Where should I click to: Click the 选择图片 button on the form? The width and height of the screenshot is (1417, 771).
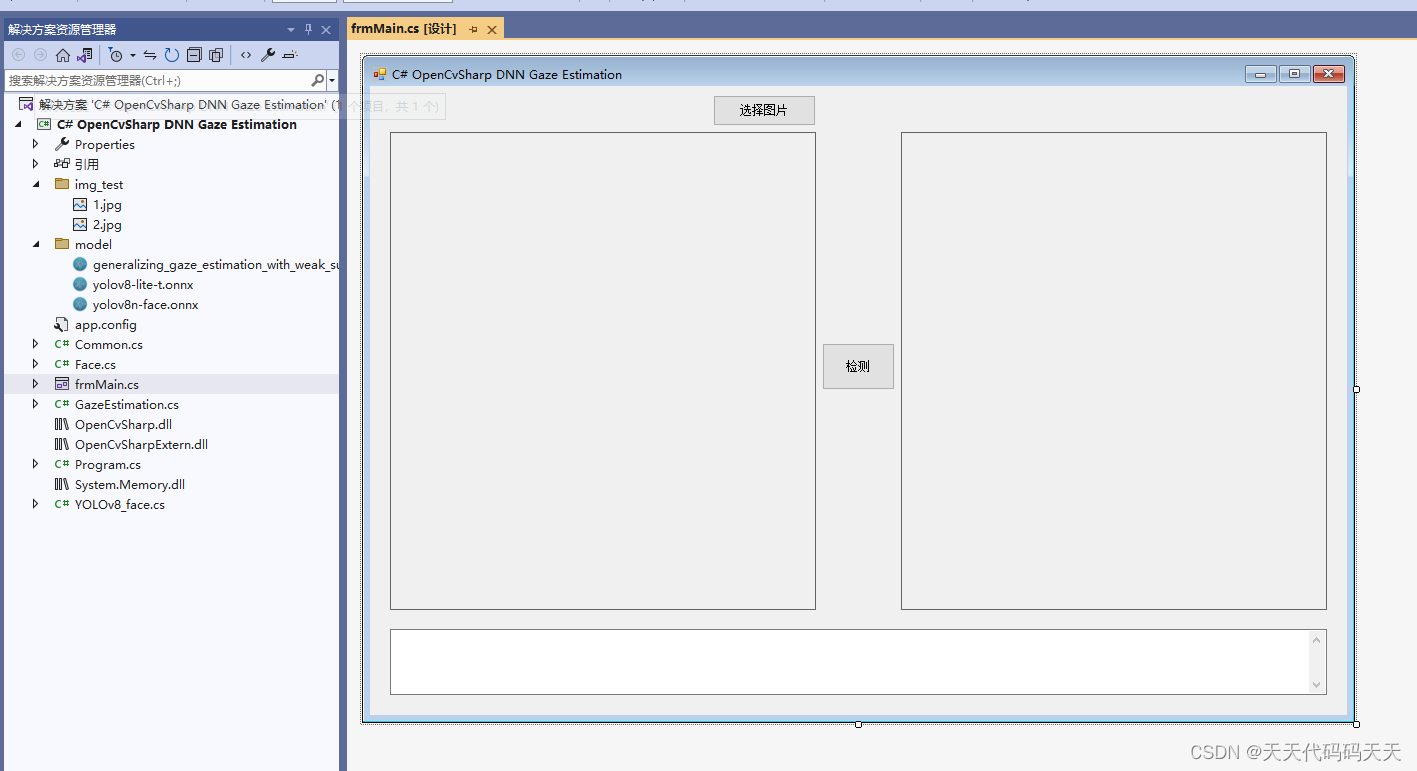(764, 110)
